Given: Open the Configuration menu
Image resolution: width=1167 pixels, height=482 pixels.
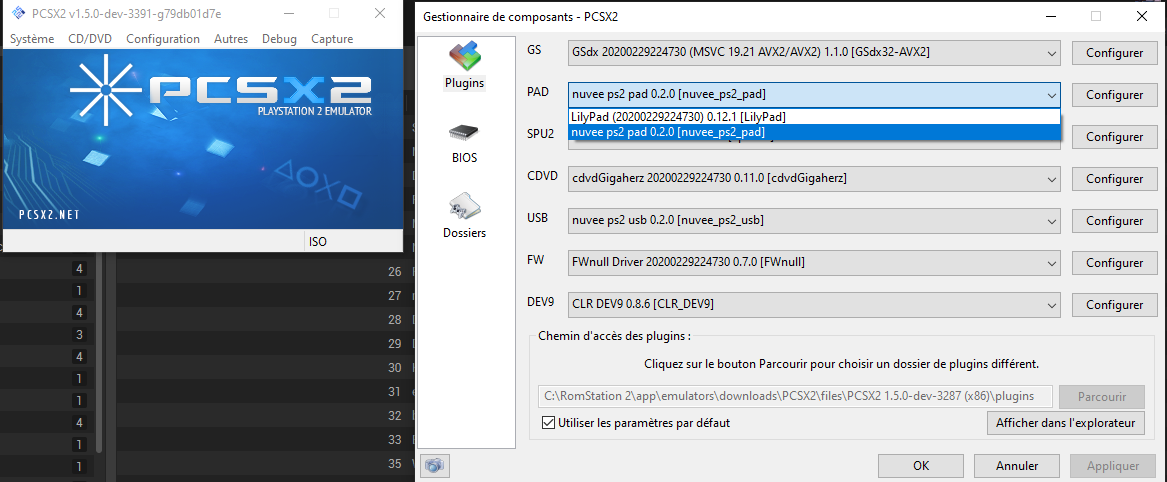Looking at the screenshot, I should click(x=163, y=39).
